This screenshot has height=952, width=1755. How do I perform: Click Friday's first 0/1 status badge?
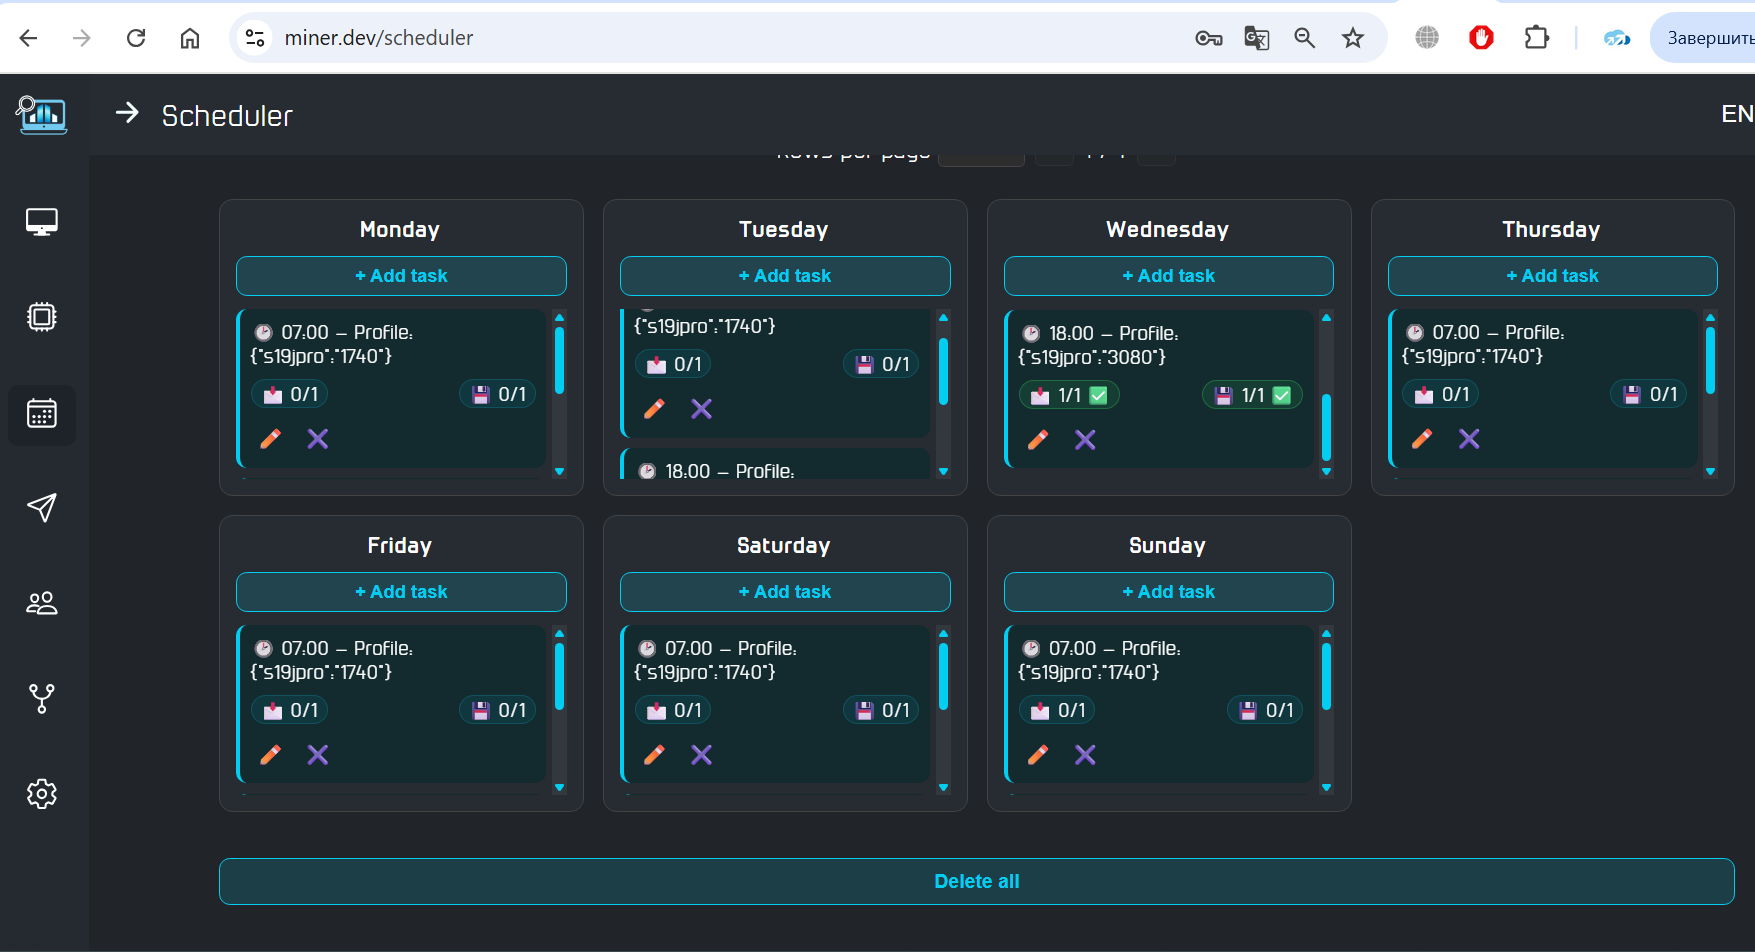click(290, 710)
